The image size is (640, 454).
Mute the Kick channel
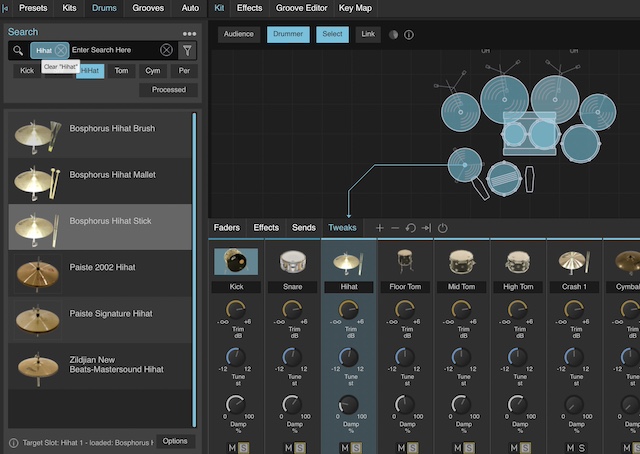click(231, 447)
